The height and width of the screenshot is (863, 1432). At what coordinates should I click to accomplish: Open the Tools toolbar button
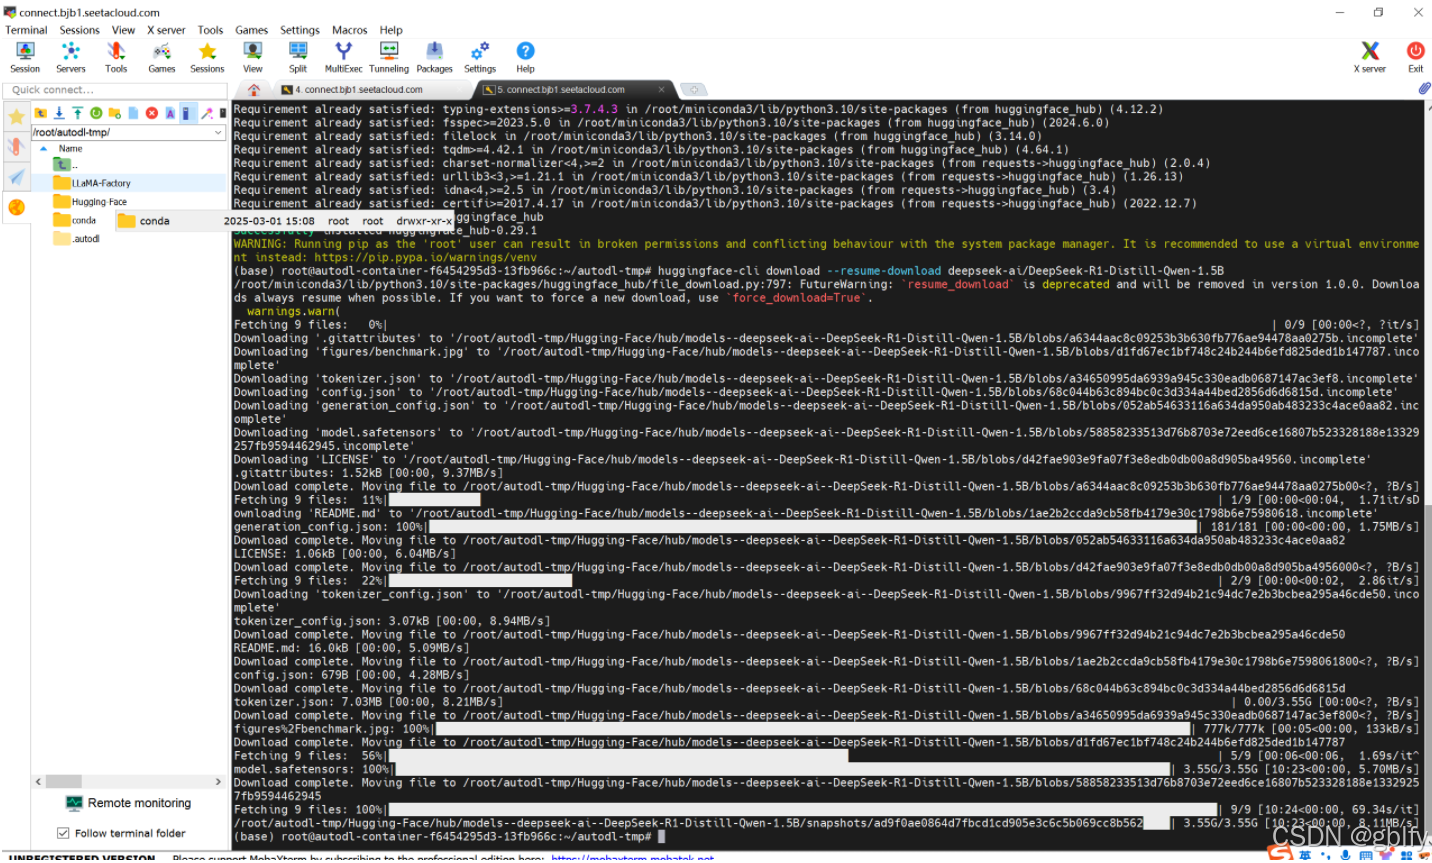(116, 58)
